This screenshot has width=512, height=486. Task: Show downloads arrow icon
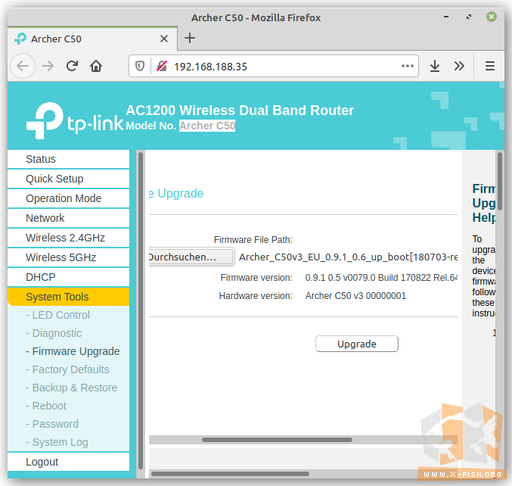(x=435, y=66)
